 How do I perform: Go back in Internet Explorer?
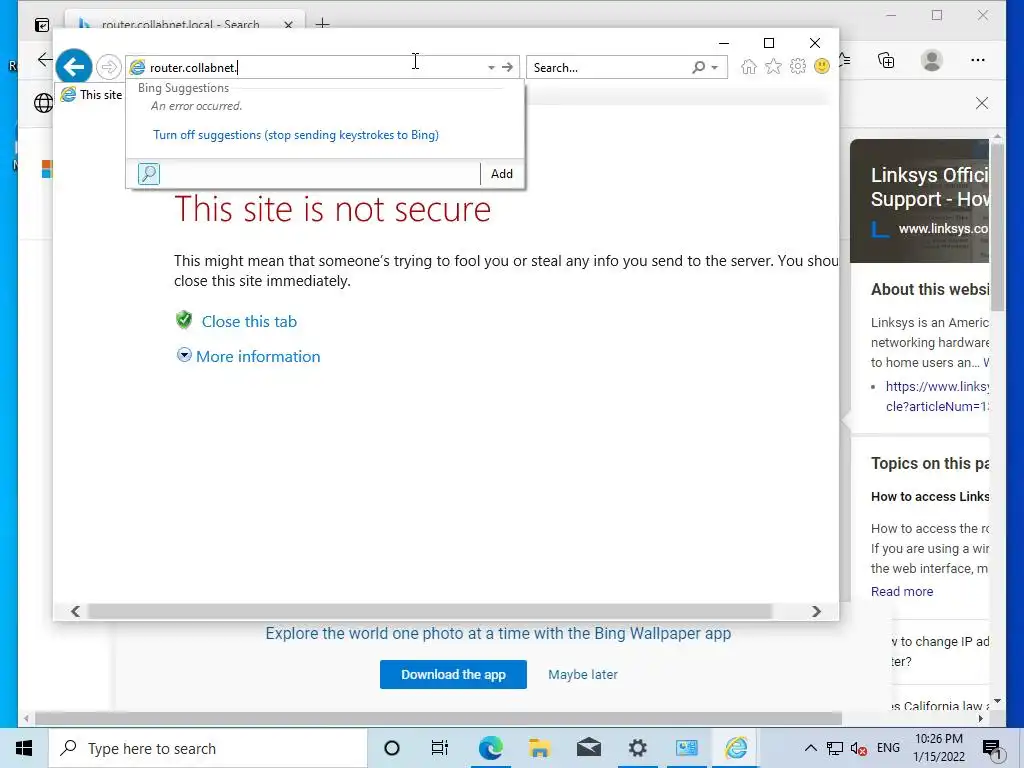74,67
